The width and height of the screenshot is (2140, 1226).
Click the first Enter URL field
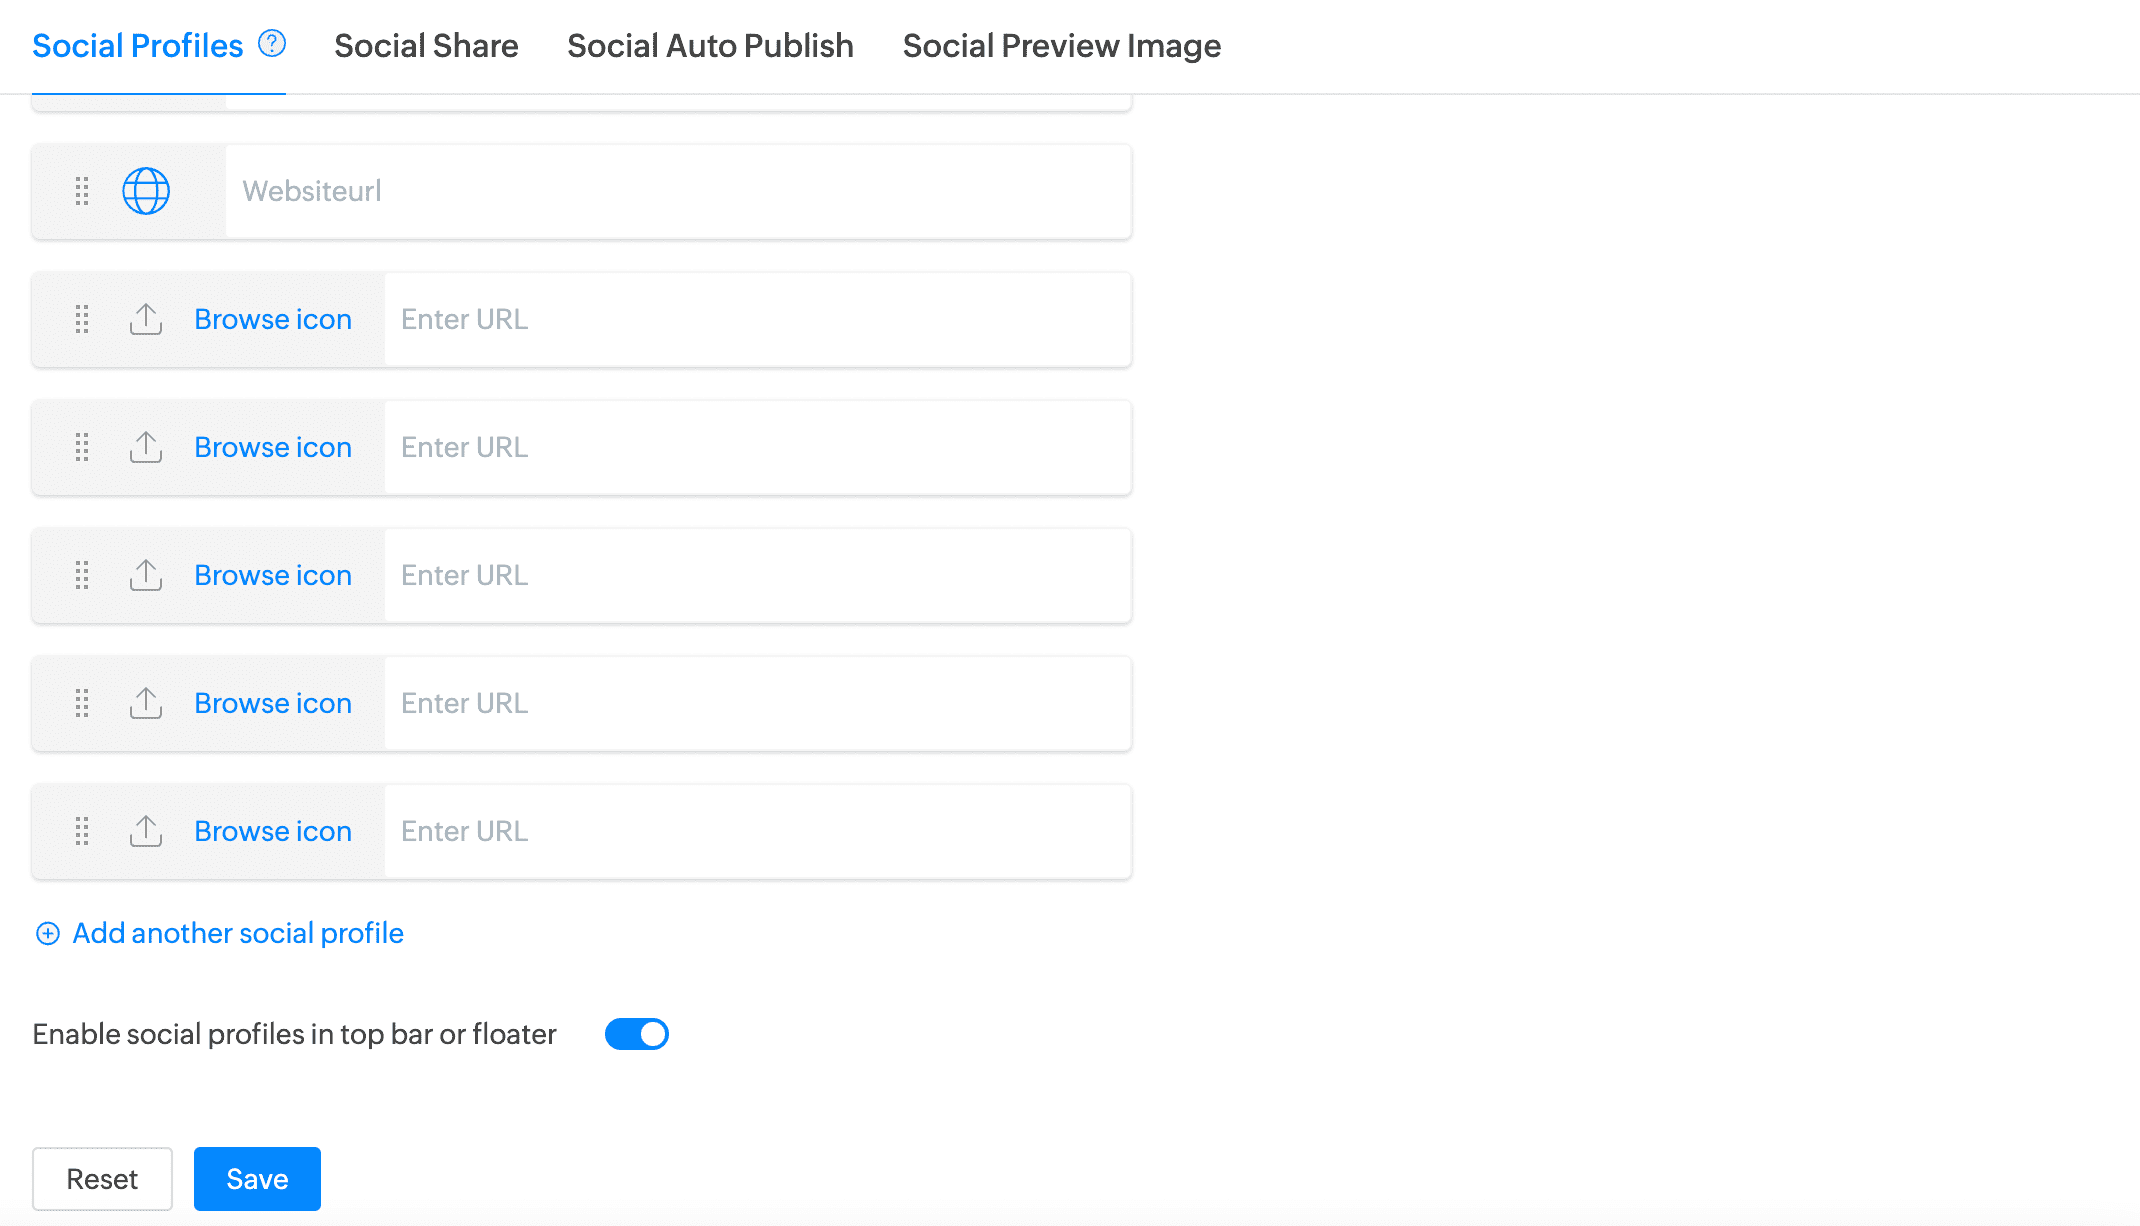758,319
